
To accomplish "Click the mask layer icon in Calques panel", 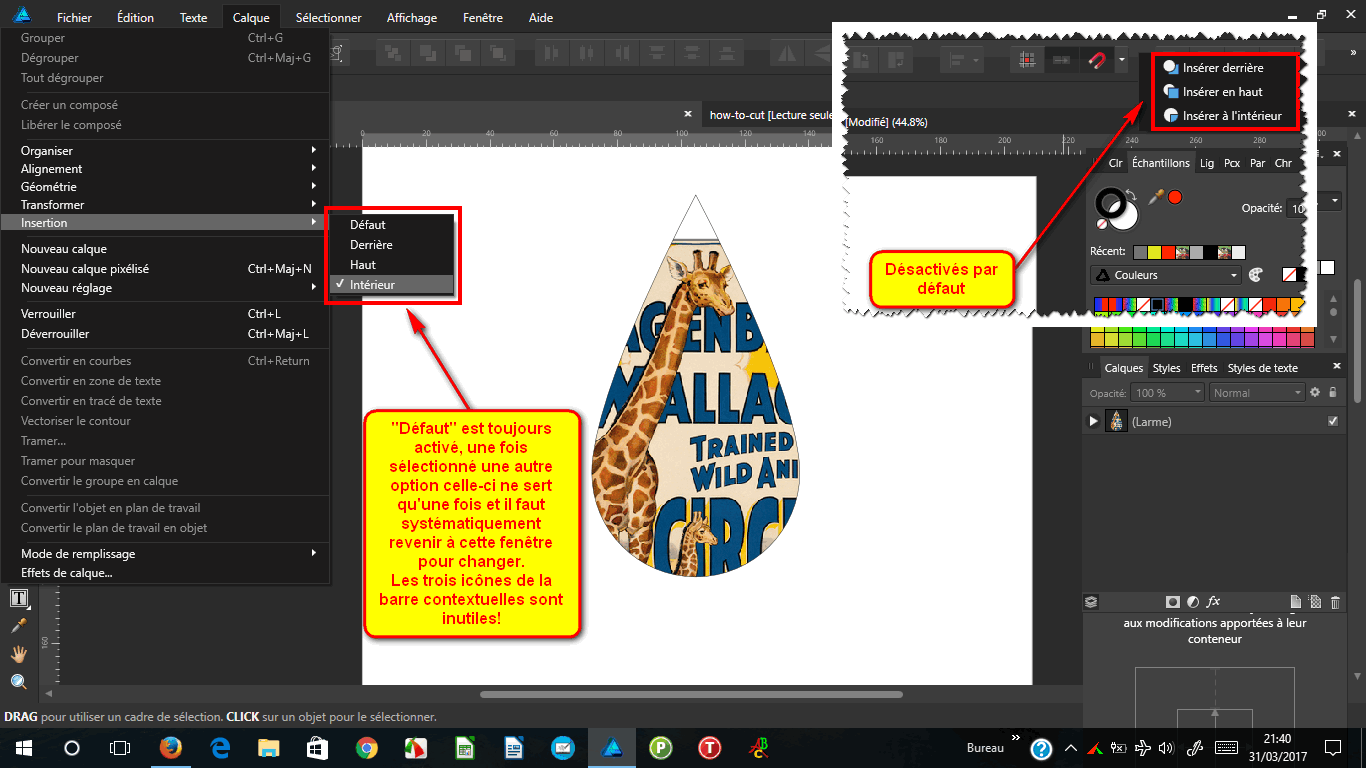I will pos(1173,602).
